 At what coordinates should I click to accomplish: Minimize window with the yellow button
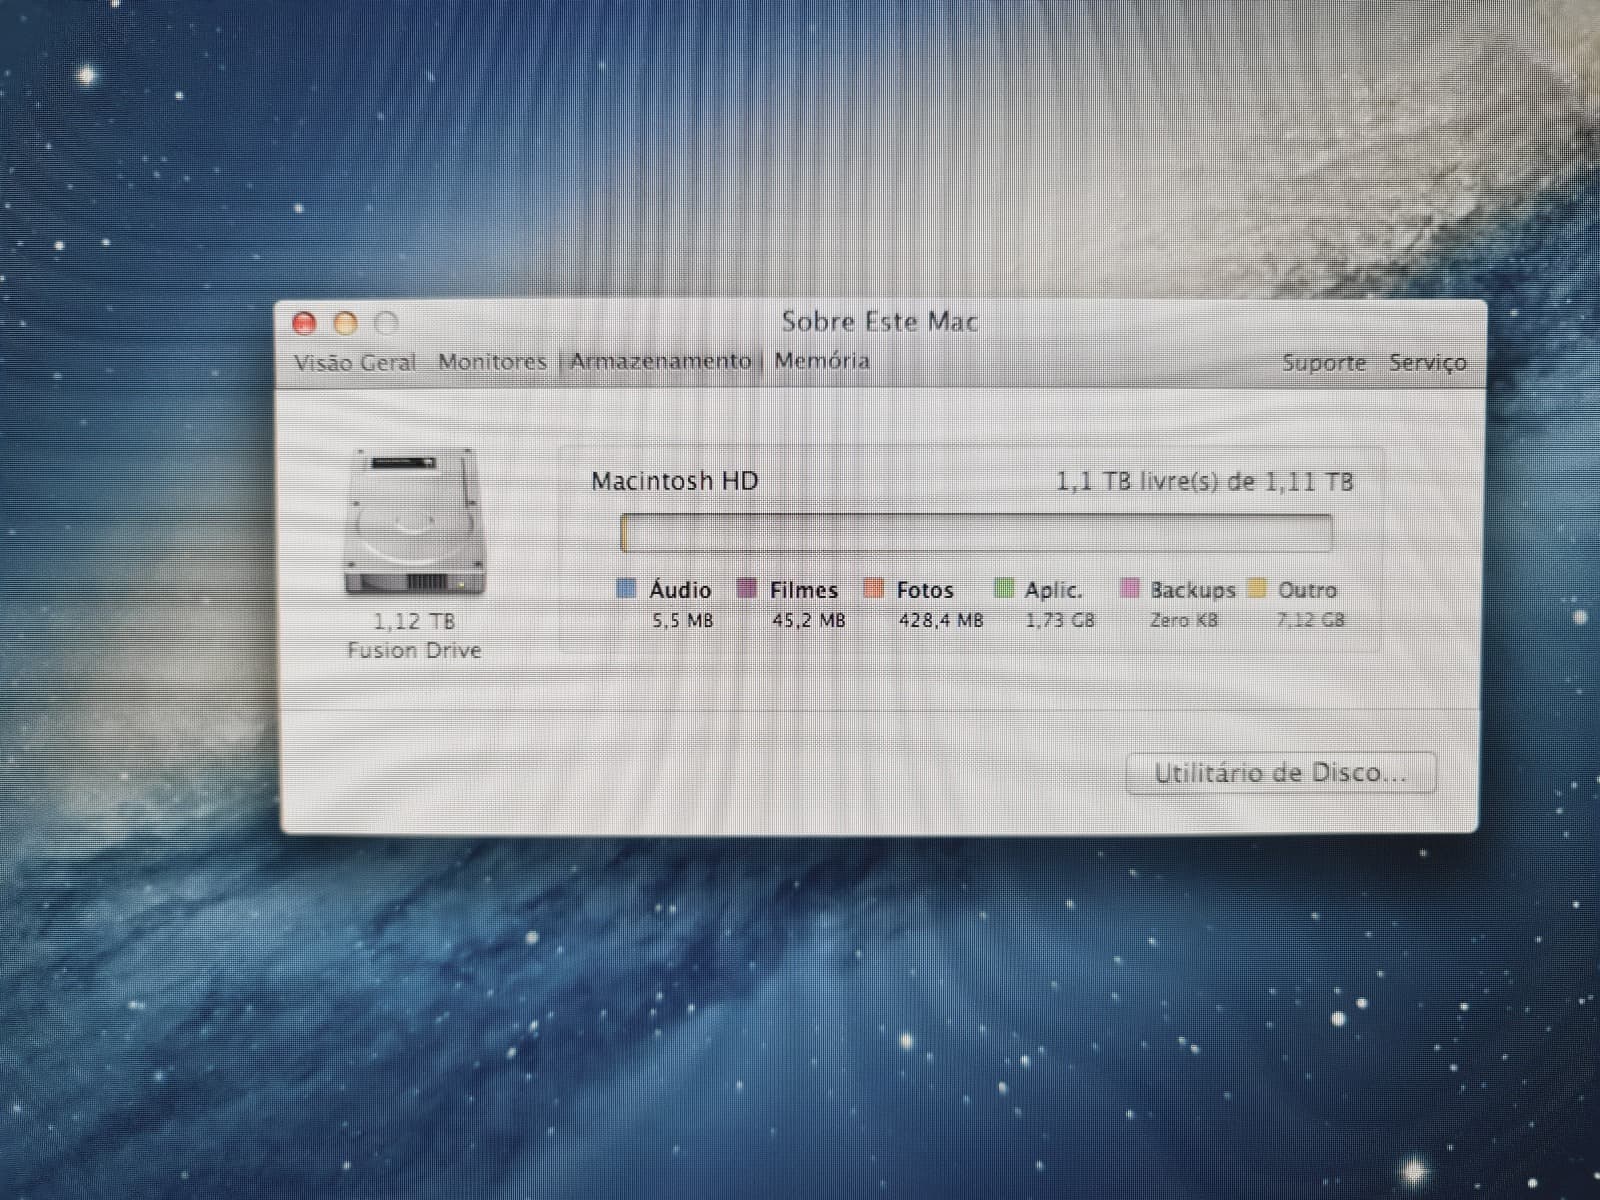coord(345,323)
